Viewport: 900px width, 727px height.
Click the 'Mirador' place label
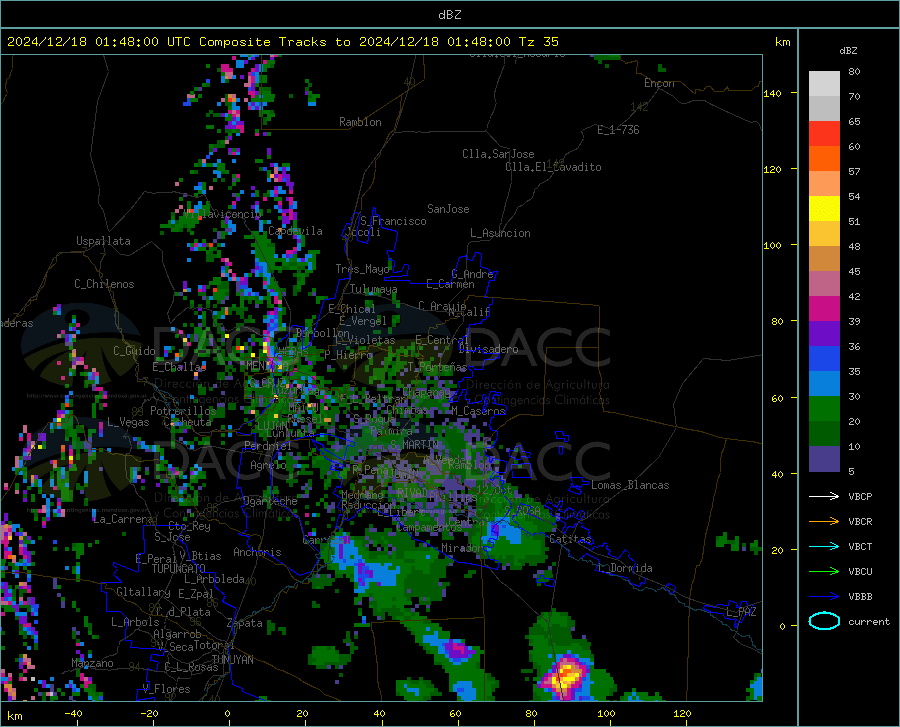pos(462,548)
